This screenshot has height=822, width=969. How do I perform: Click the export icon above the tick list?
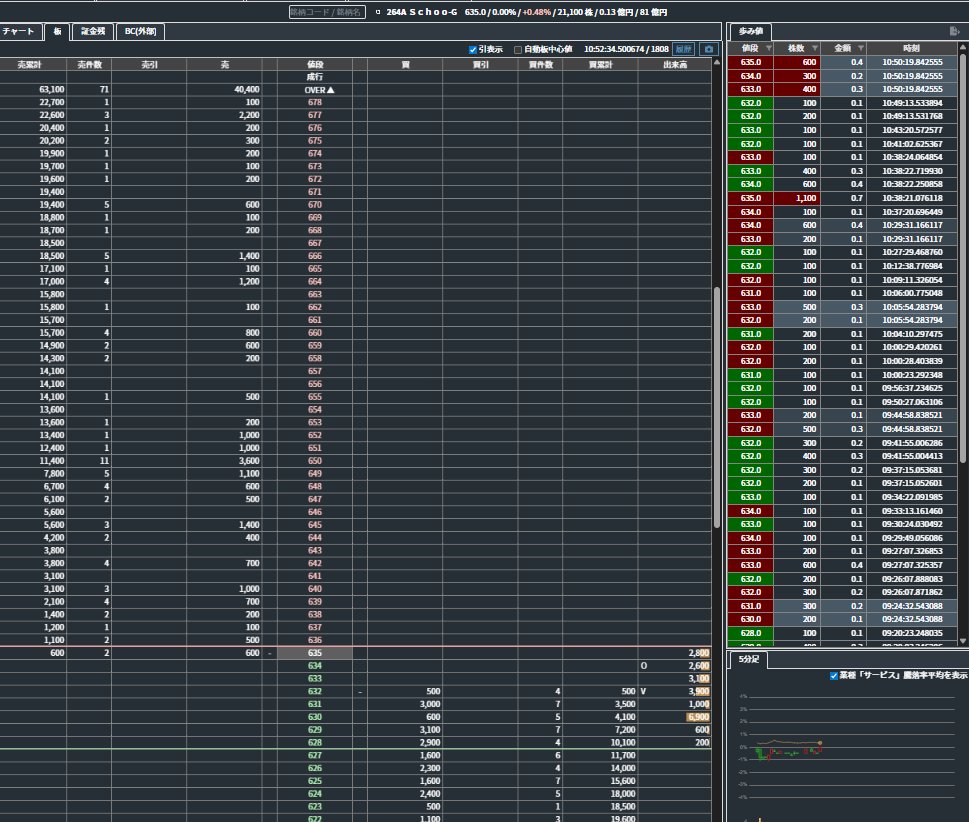[x=954, y=31]
